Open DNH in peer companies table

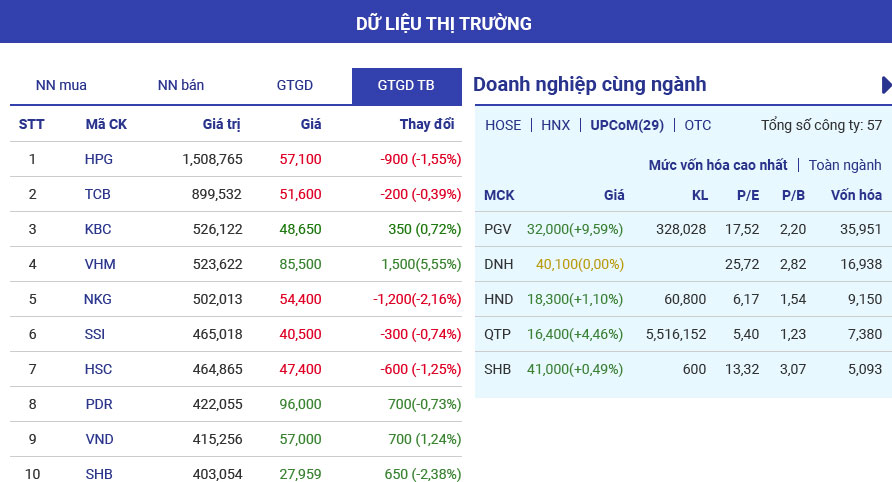coord(498,264)
